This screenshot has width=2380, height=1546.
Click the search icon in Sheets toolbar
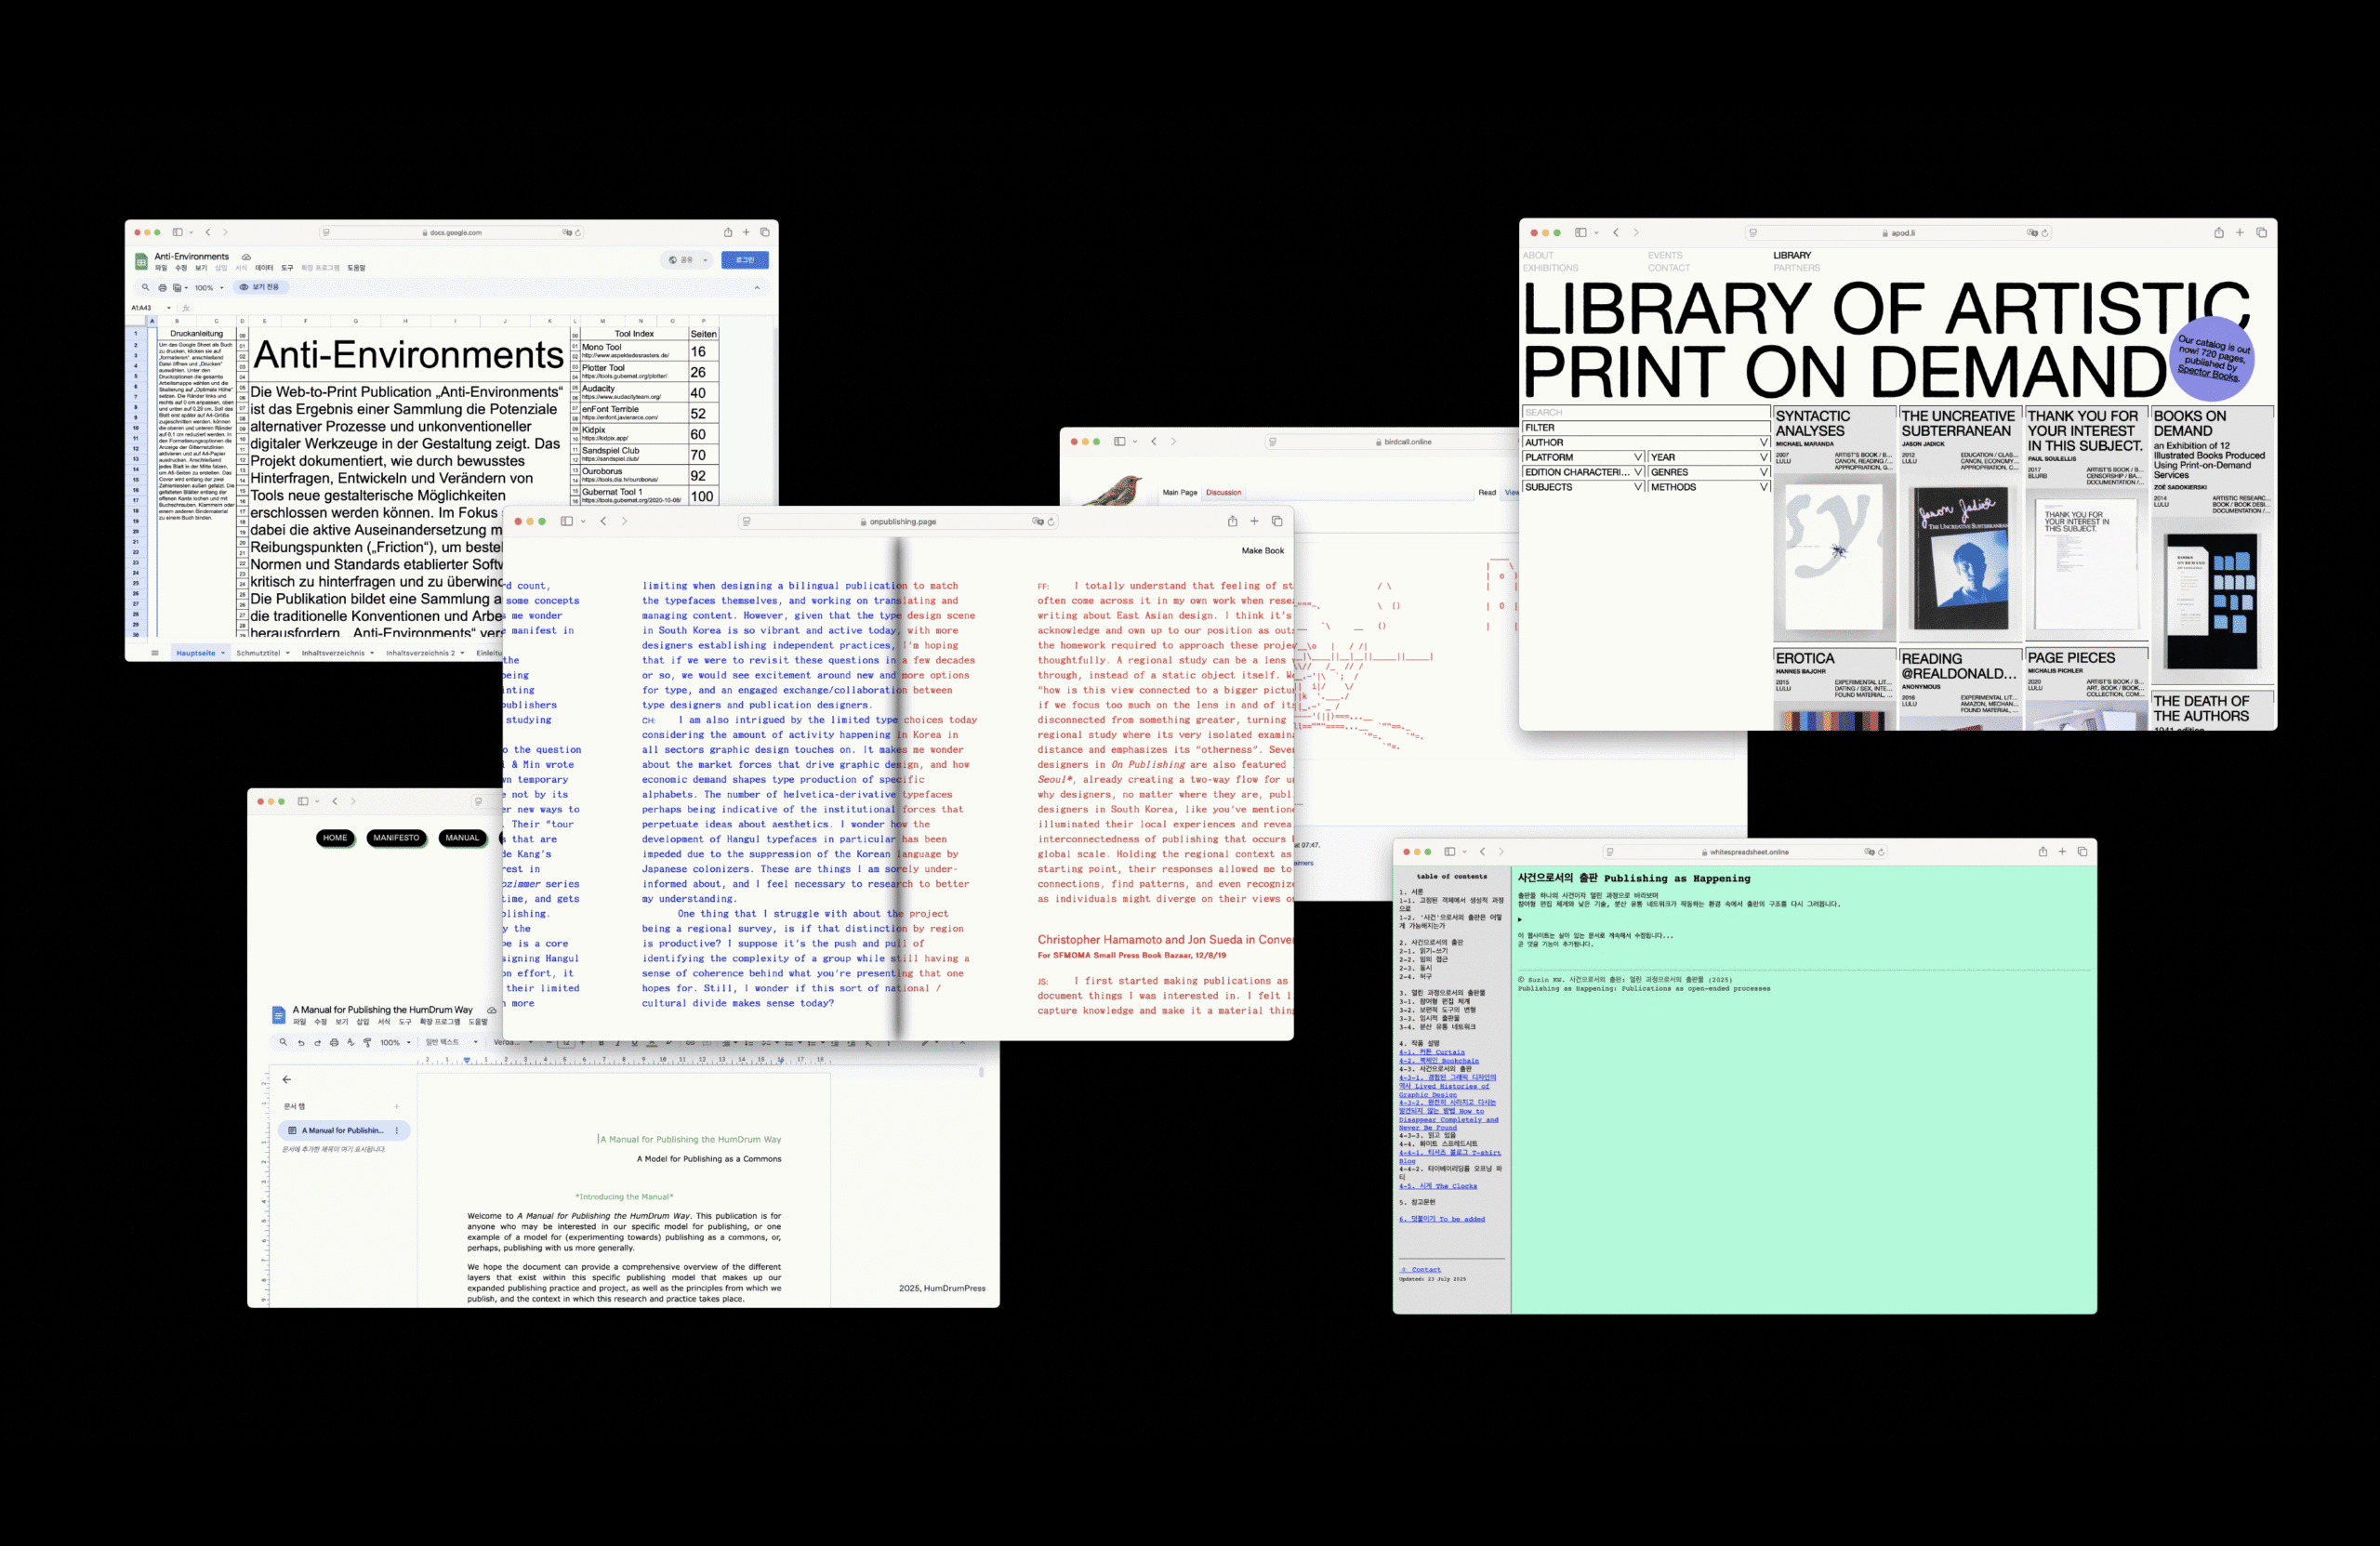pyautogui.click(x=145, y=287)
